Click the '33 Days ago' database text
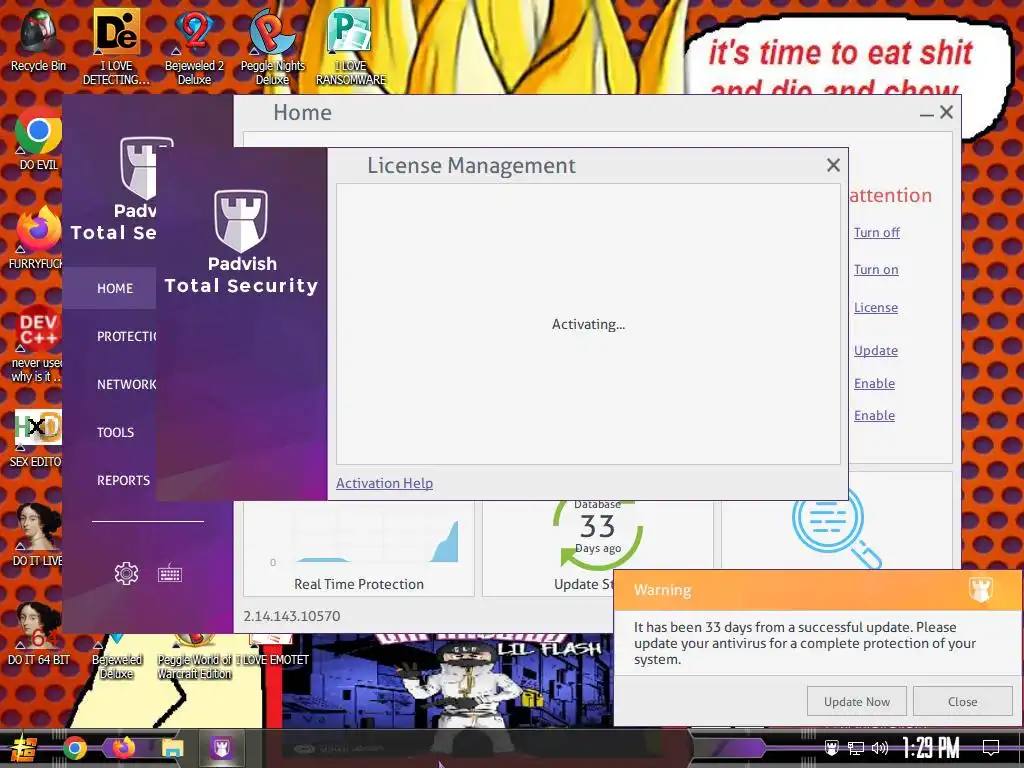Image resolution: width=1024 pixels, height=768 pixels. [598, 534]
